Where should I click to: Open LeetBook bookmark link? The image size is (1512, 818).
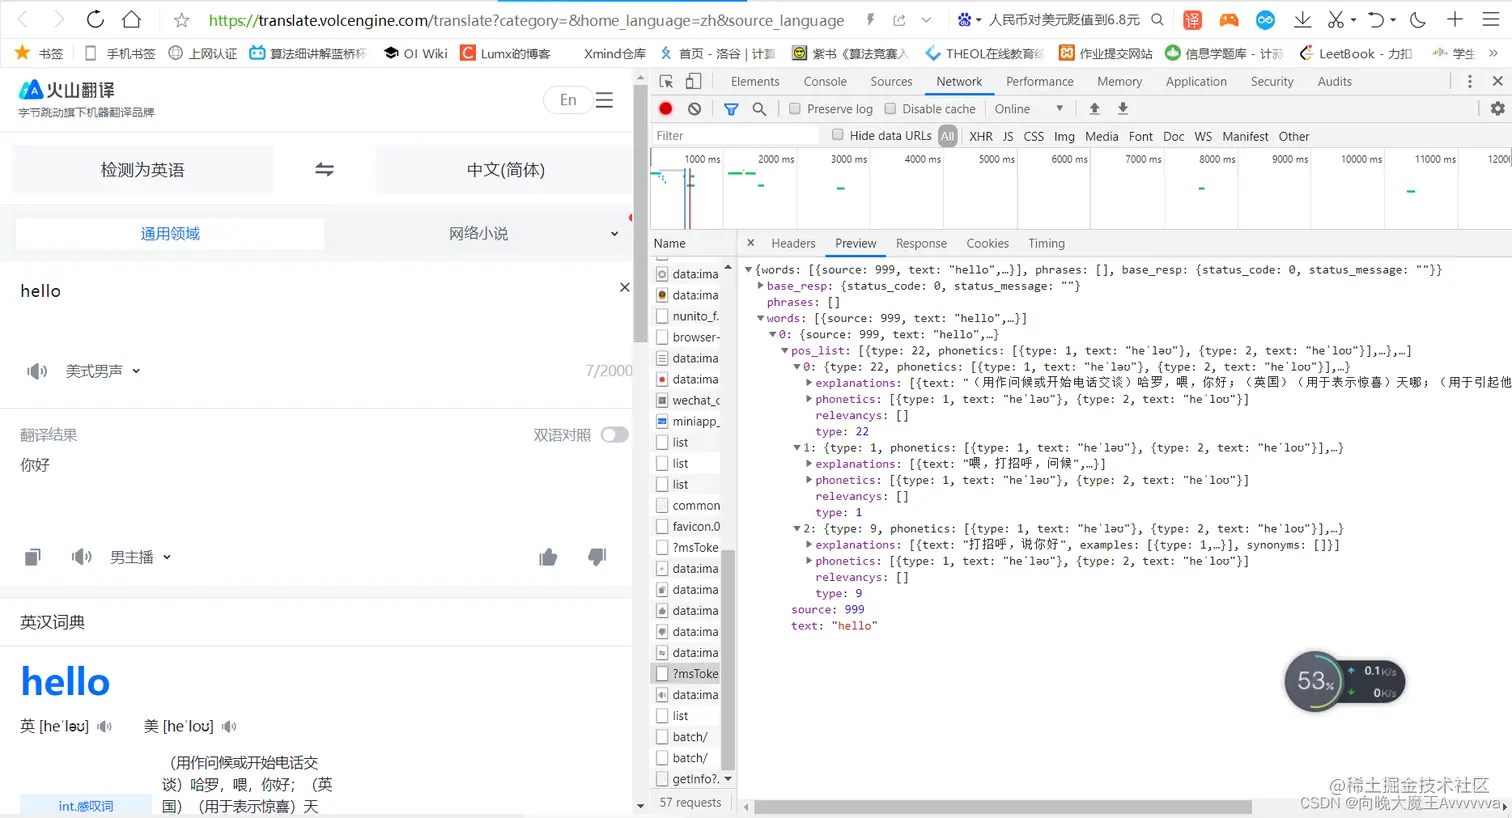coord(1356,53)
